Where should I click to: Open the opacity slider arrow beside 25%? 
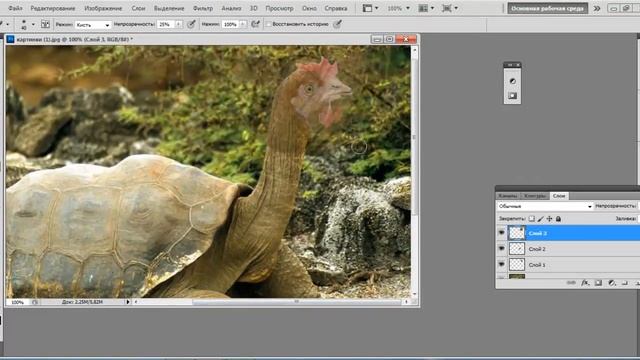(179, 24)
